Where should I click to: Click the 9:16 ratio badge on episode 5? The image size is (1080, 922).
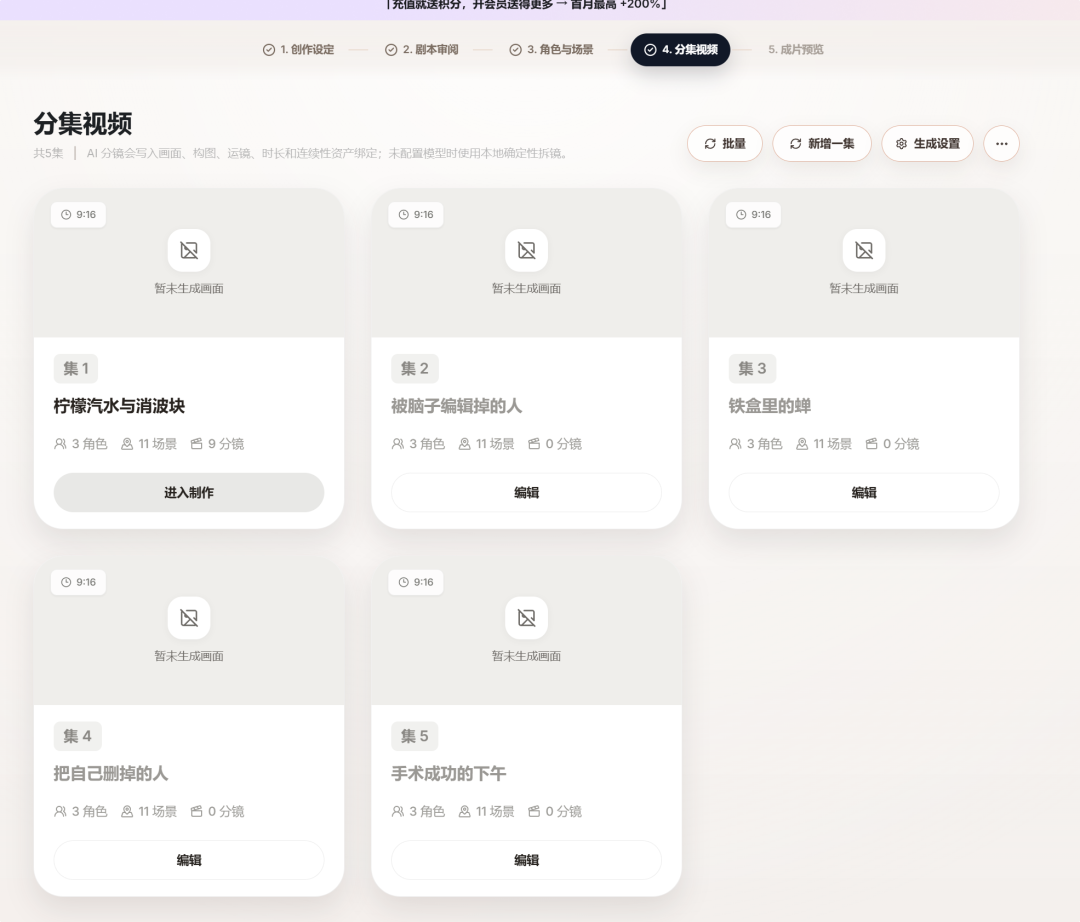pyautogui.click(x=416, y=583)
